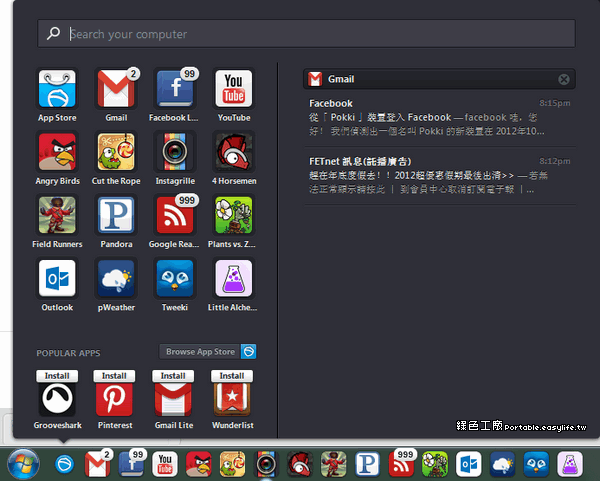Image resolution: width=600 pixels, height=481 pixels.
Task: Click the Pinterest icon under Popular Apps
Action: tap(114, 399)
